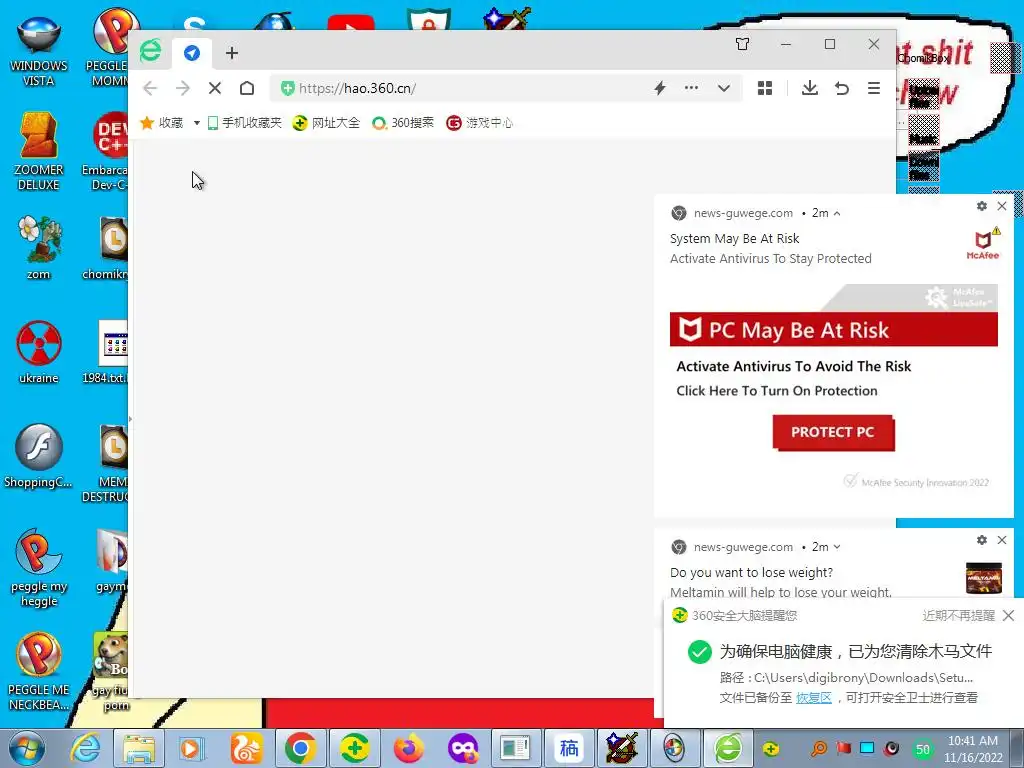Open the PEGGLE ME NECKBEA... desktop icon

39,671
